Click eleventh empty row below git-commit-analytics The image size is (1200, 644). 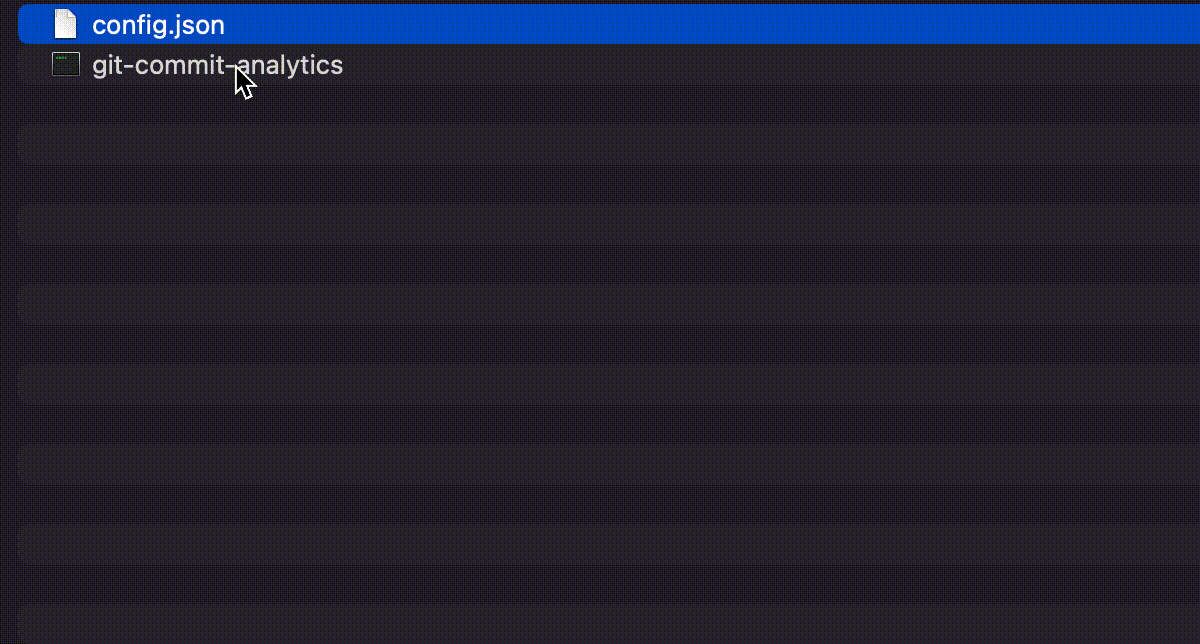[x=609, y=505]
